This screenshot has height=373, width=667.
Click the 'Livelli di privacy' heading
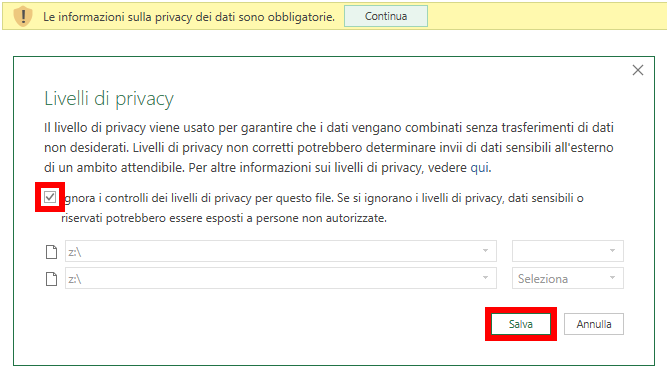click(109, 99)
